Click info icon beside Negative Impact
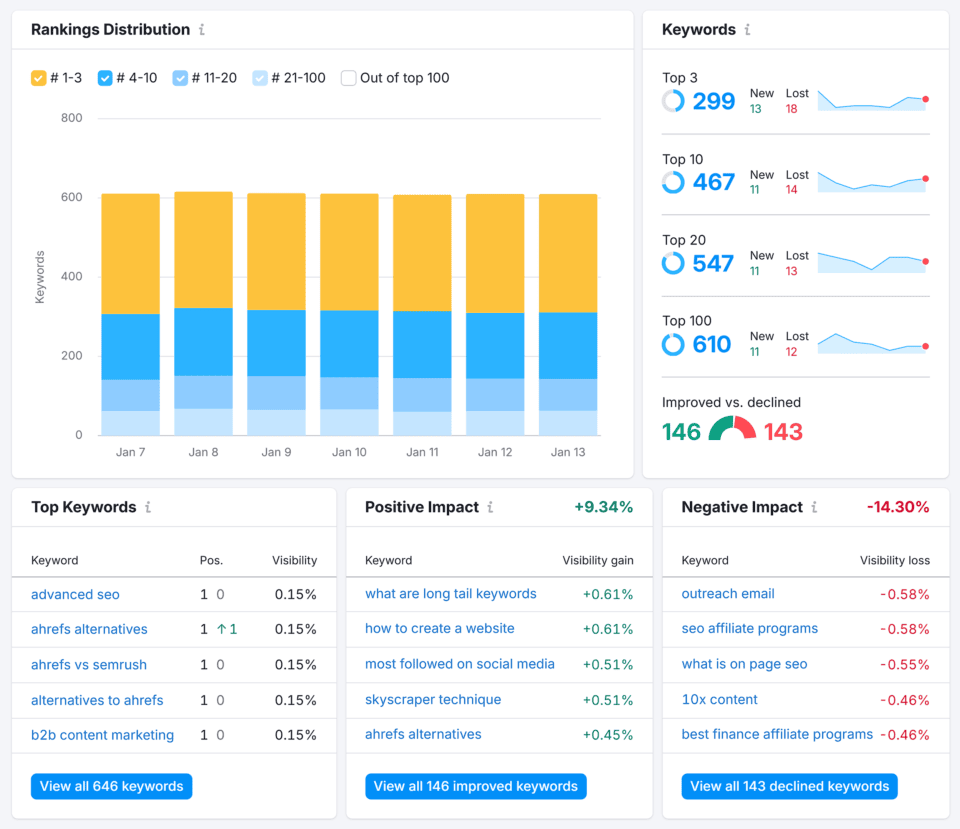The image size is (960, 829). coord(814,507)
